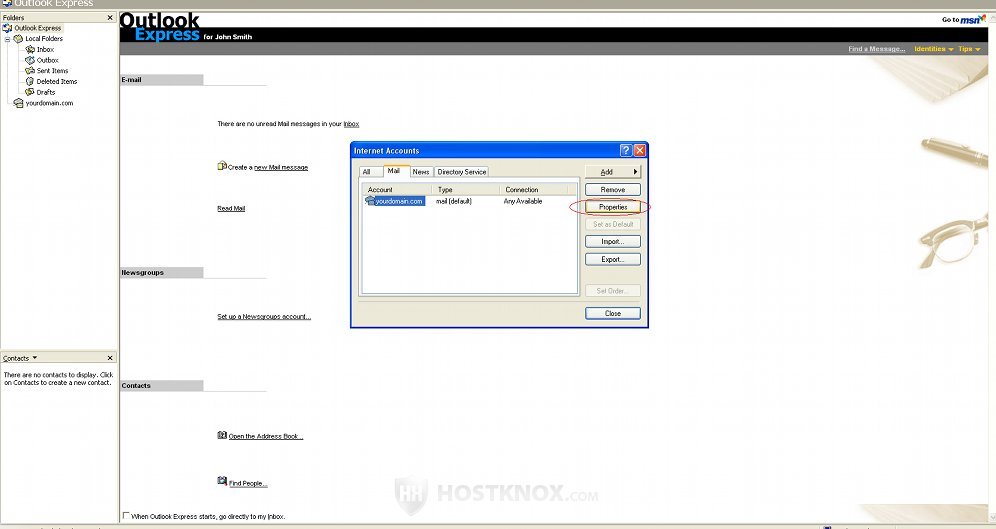Click the Outlook Express root icon in tree

[8, 28]
